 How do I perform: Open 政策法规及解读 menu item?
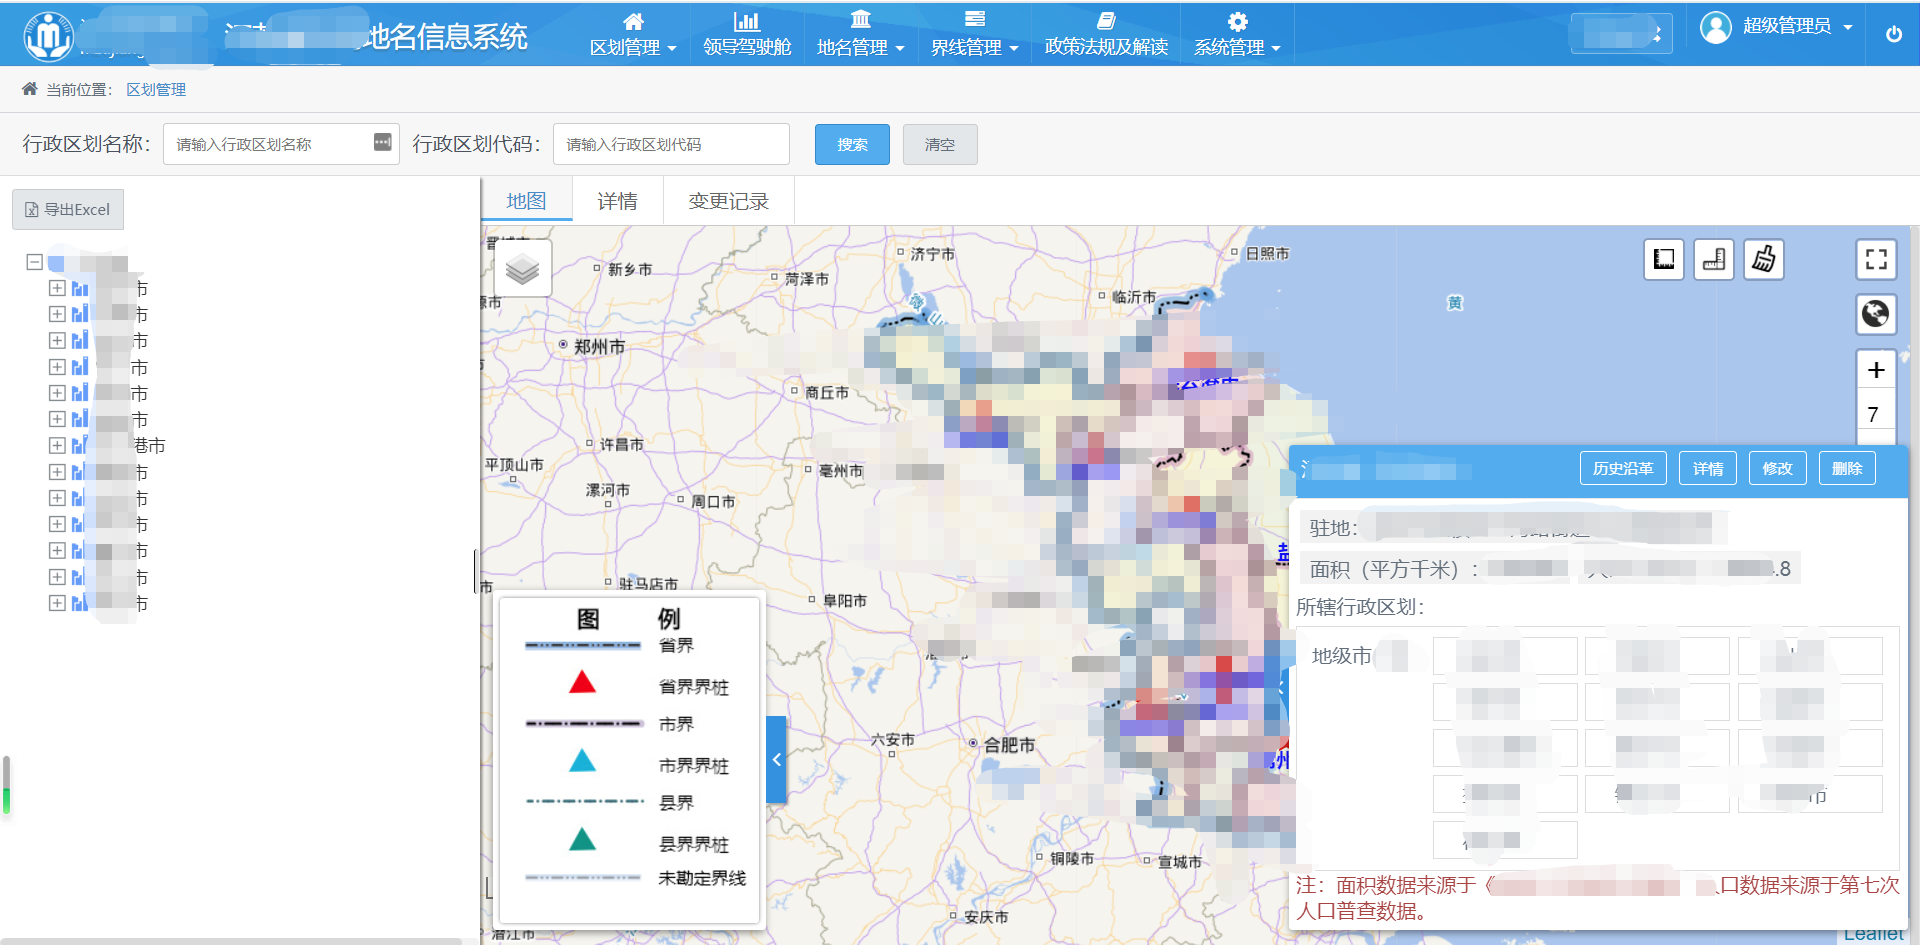coord(1106,34)
